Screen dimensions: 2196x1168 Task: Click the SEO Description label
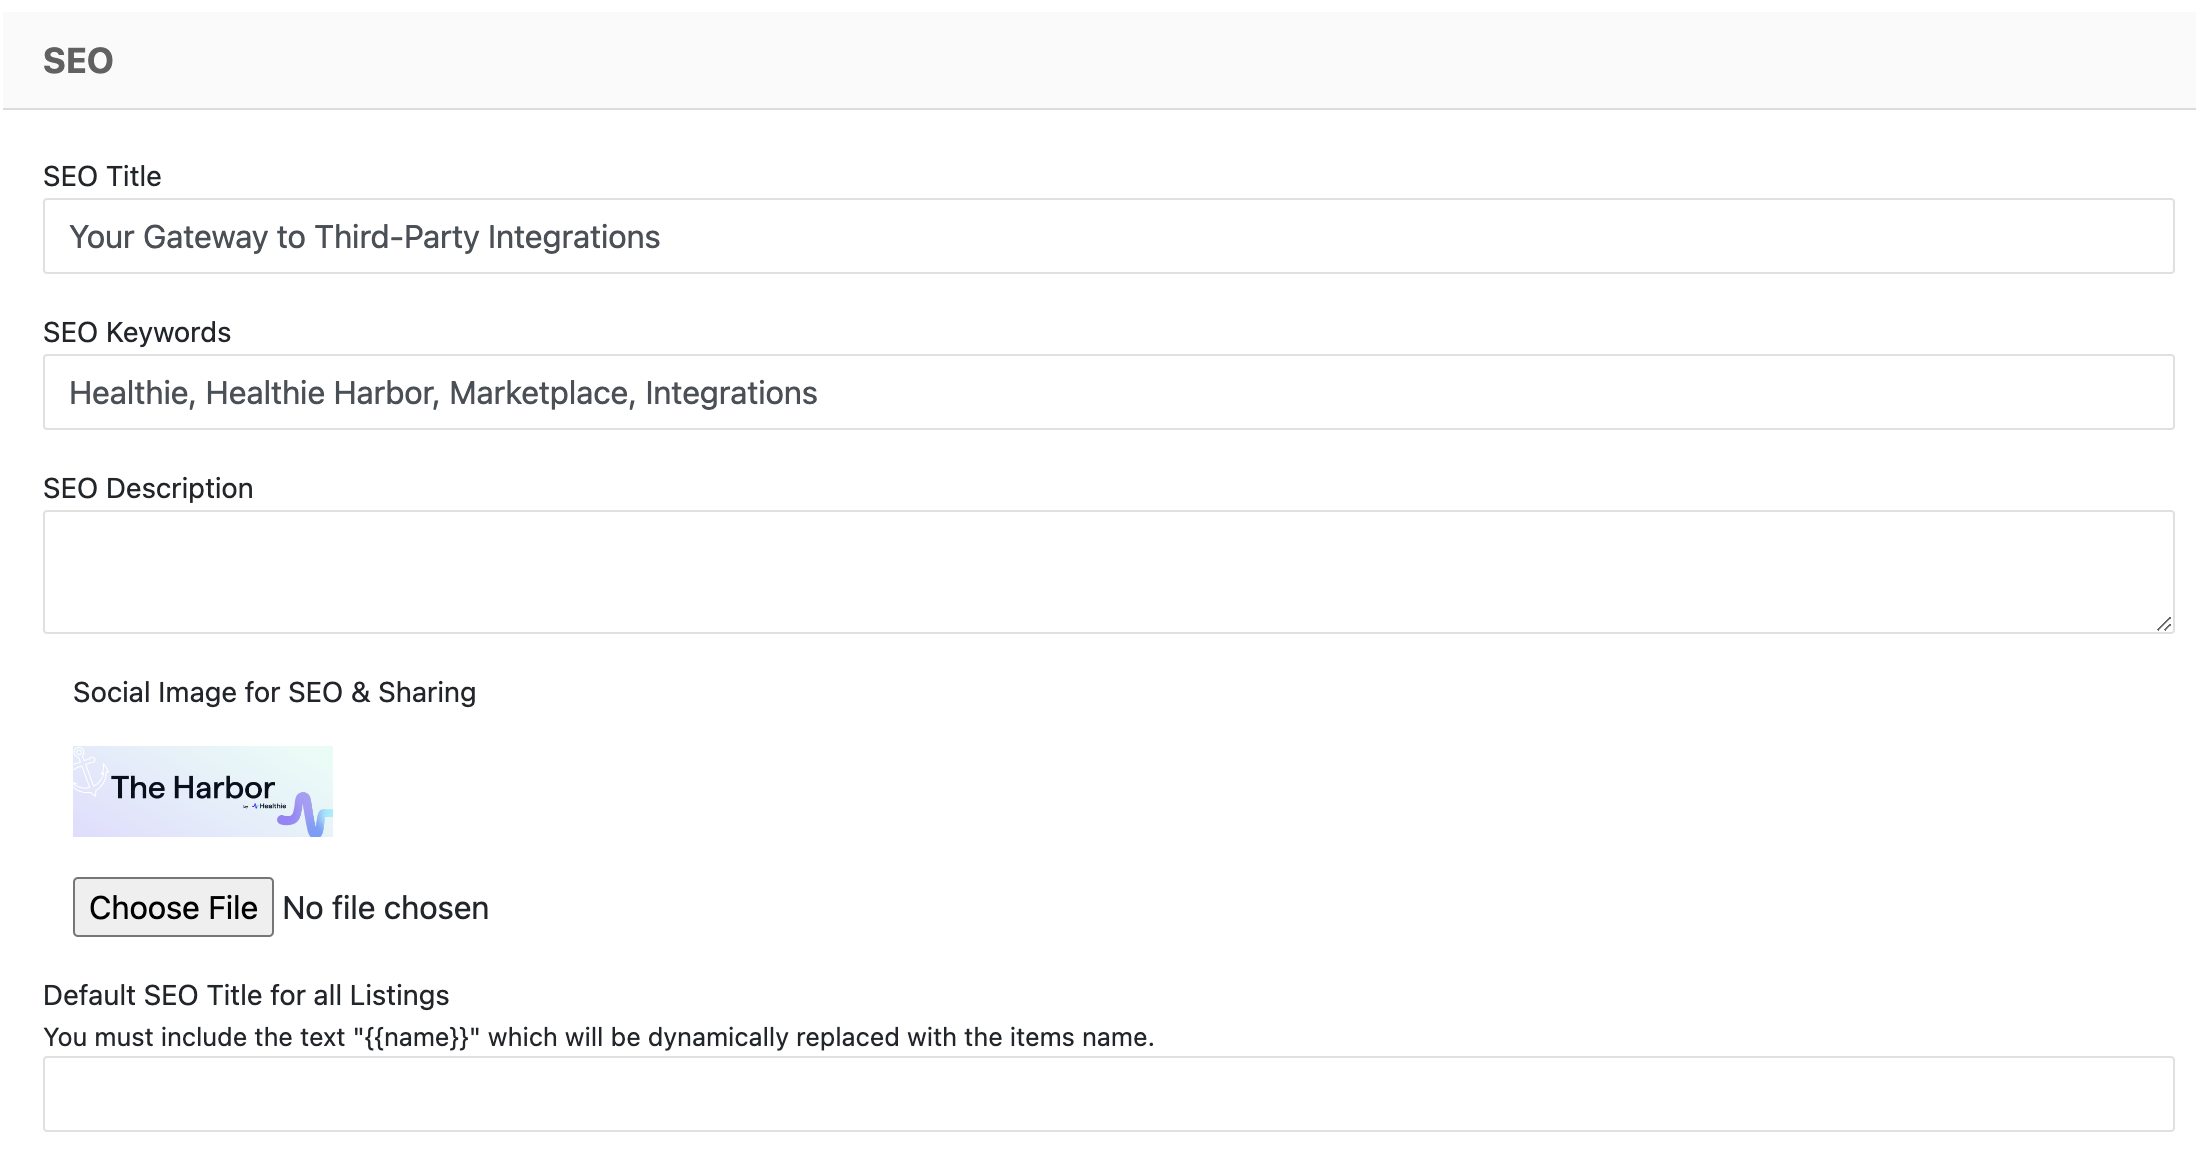[148, 488]
